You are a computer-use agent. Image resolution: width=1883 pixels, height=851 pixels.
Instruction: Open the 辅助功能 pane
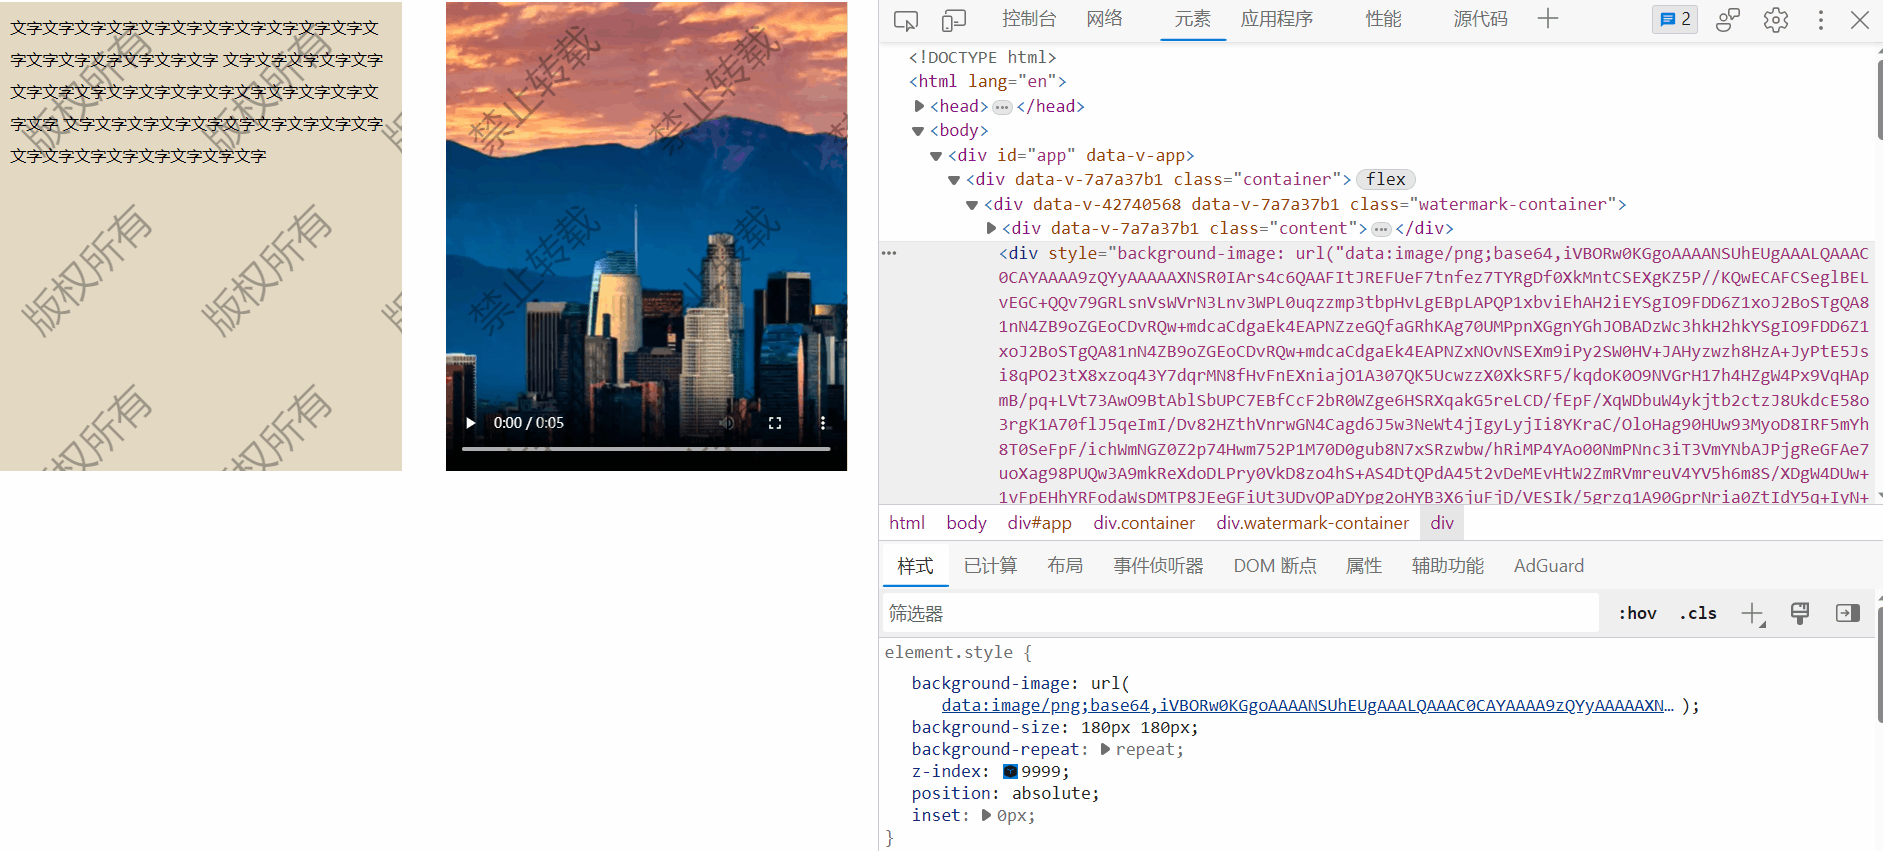click(x=1448, y=566)
